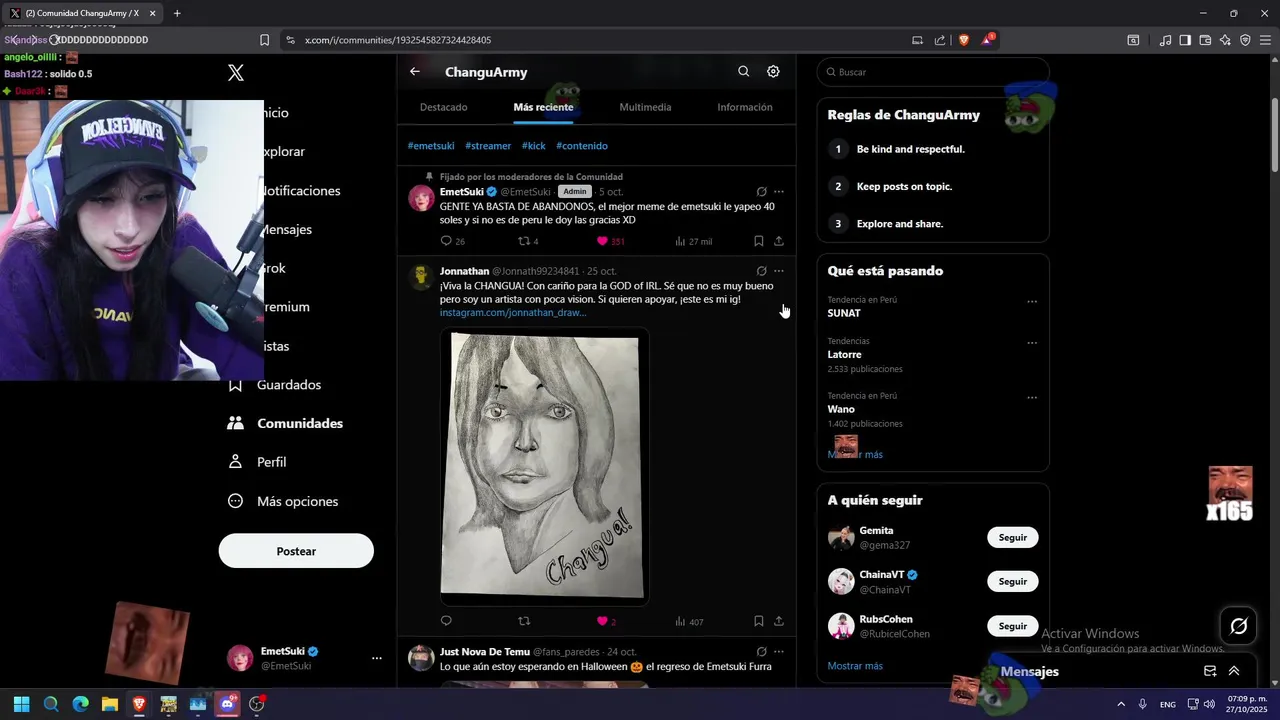Open the Changua pencil drawing image
Viewport: 1280px width, 720px height.
[x=544, y=466]
